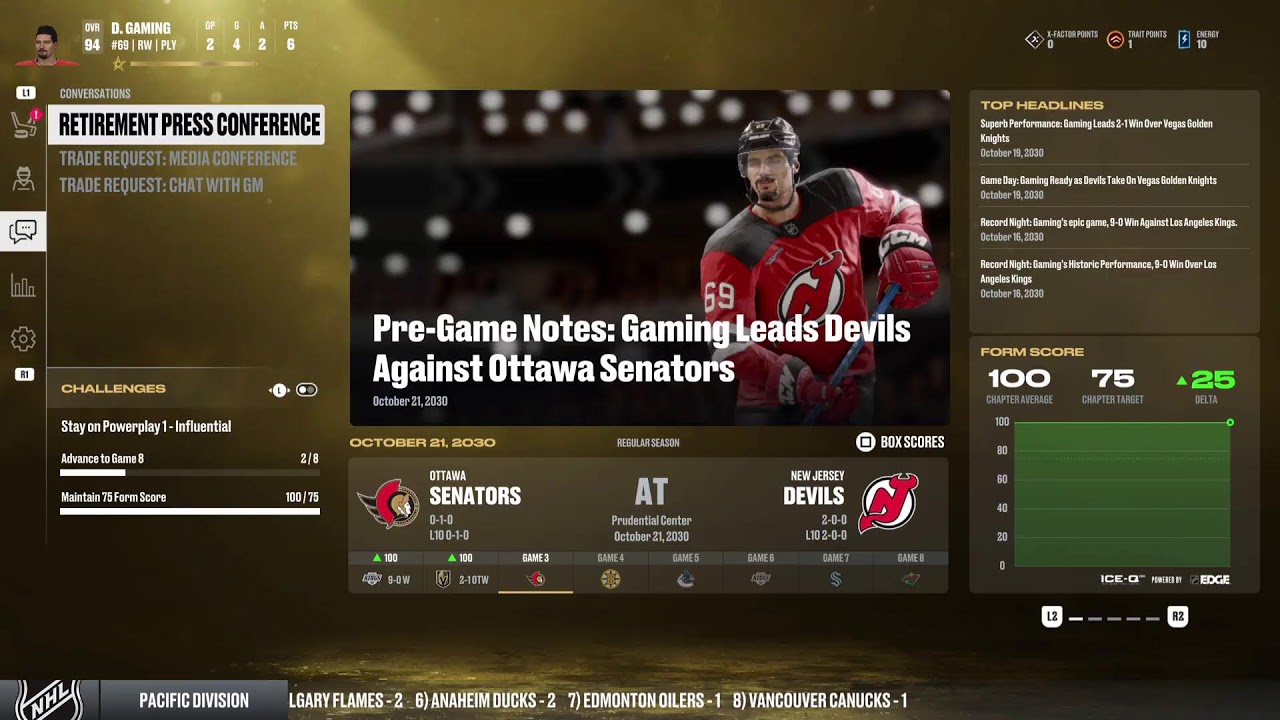Open Trade Request: Chat with GM

(161, 185)
